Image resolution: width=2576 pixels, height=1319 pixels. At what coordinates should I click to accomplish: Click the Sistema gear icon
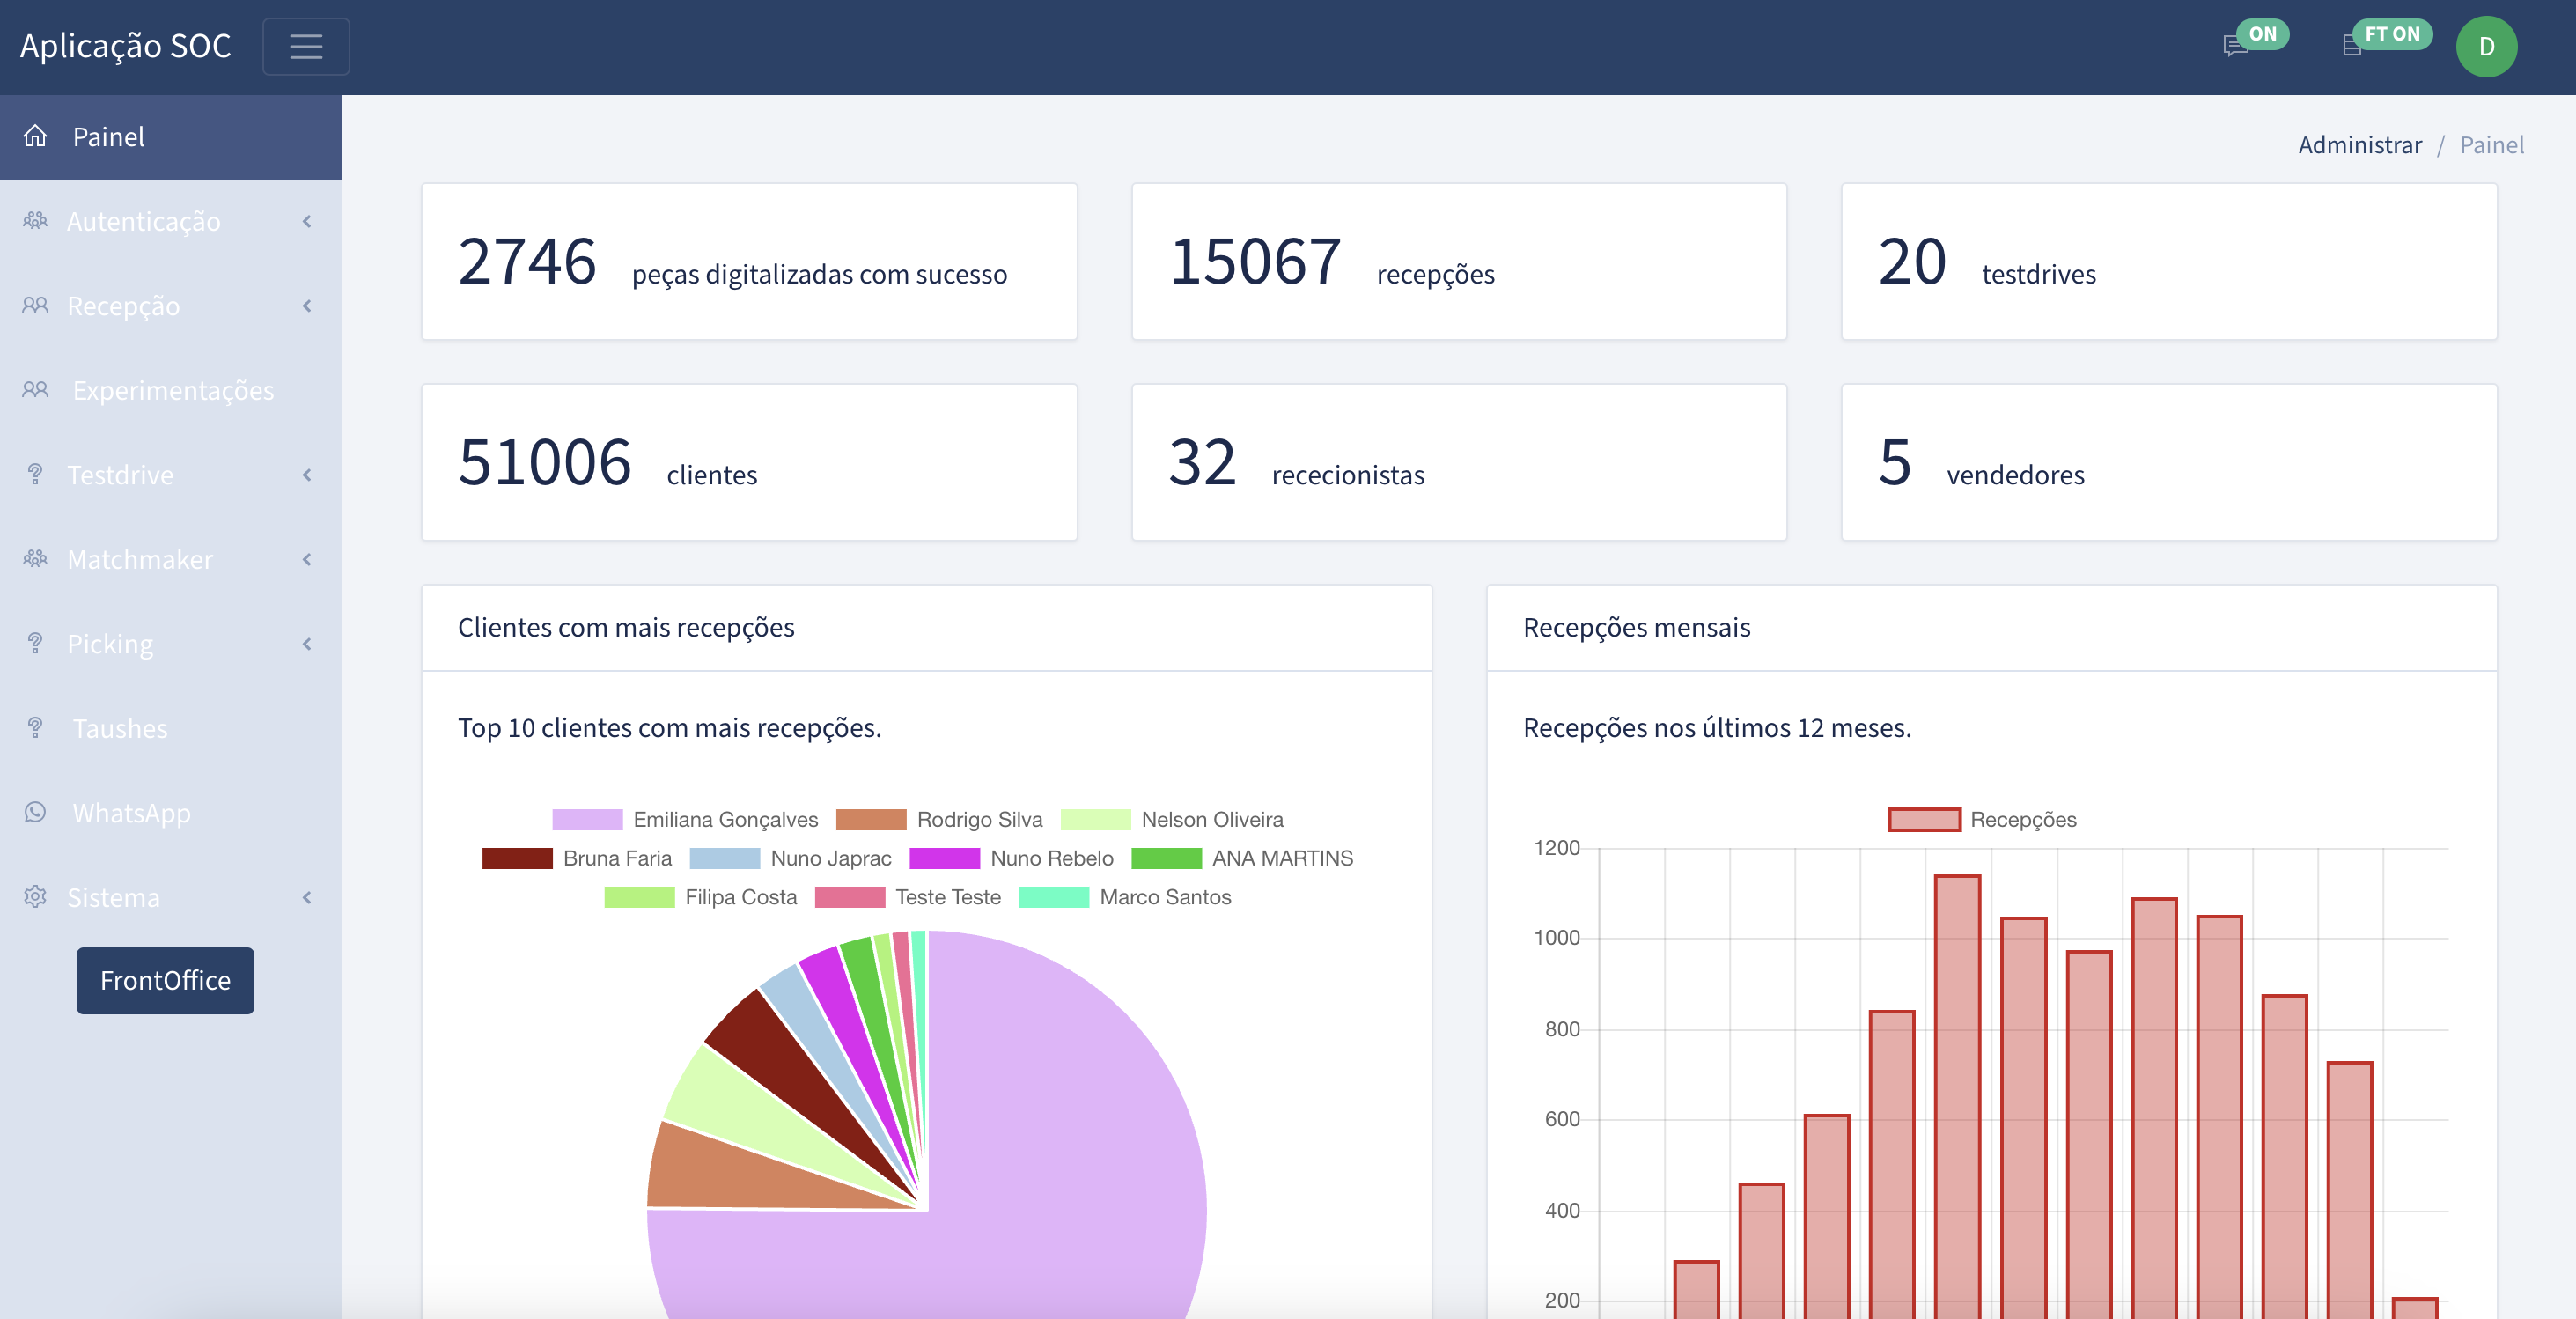click(x=36, y=897)
